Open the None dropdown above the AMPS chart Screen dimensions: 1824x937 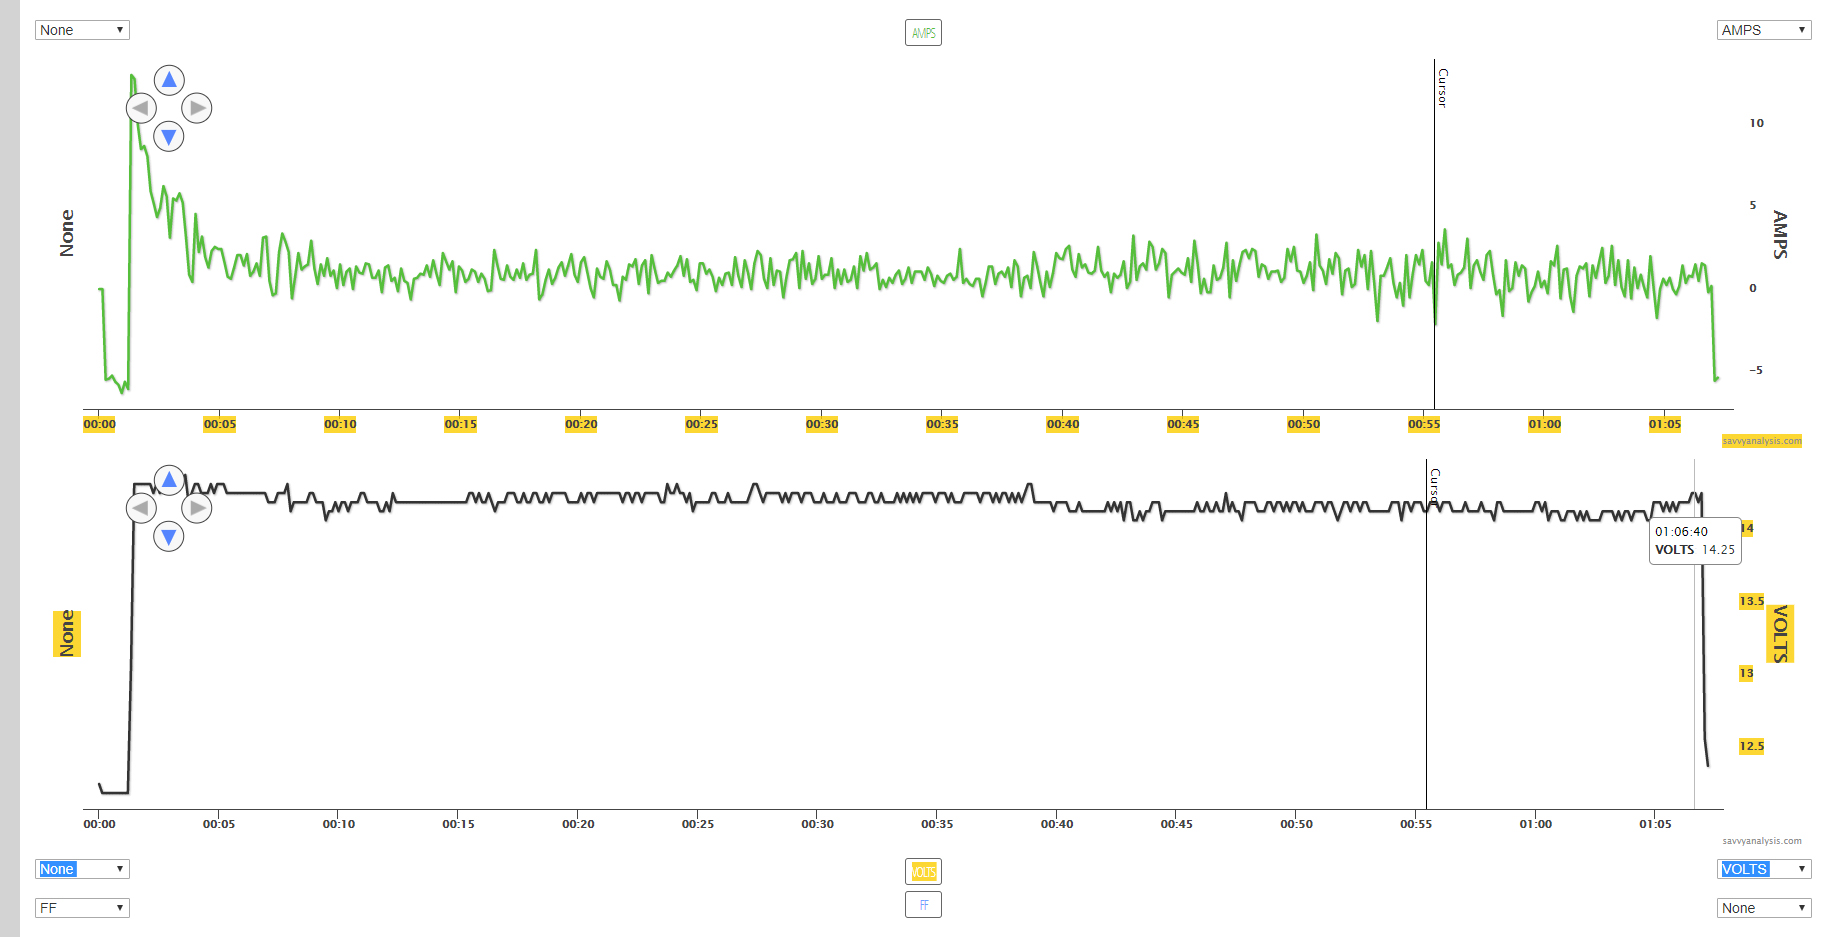[x=82, y=30]
